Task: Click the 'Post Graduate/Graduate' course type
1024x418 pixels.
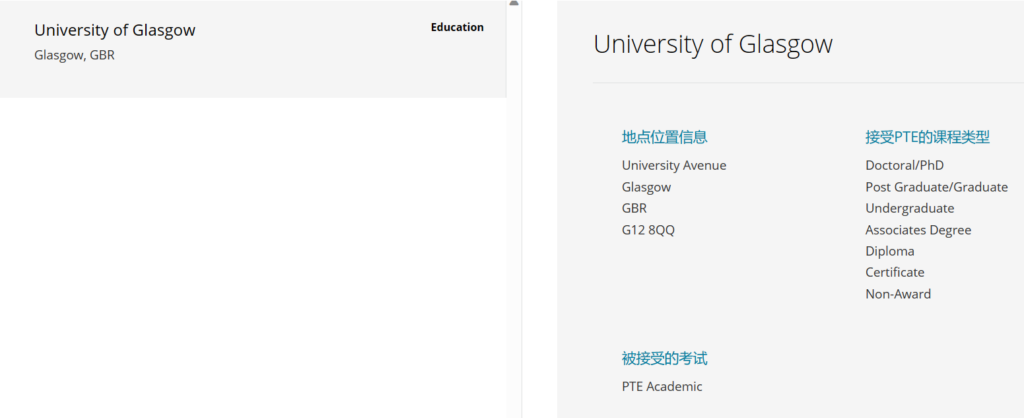Action: (936, 187)
